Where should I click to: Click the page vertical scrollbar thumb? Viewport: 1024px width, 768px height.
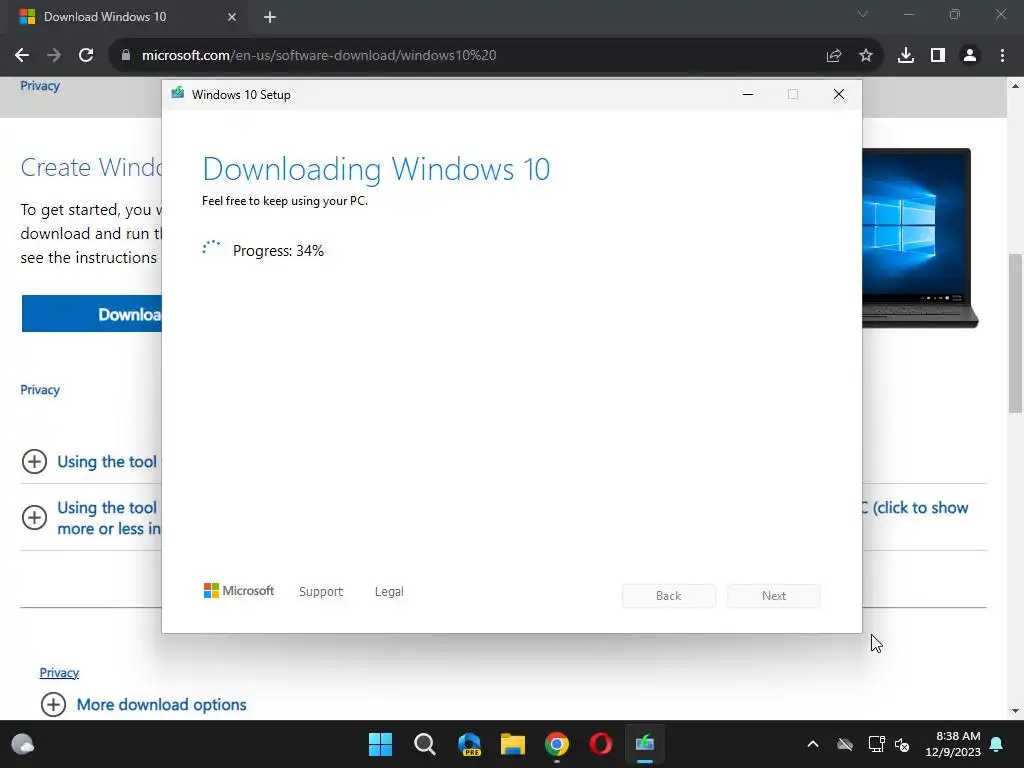(x=1015, y=333)
